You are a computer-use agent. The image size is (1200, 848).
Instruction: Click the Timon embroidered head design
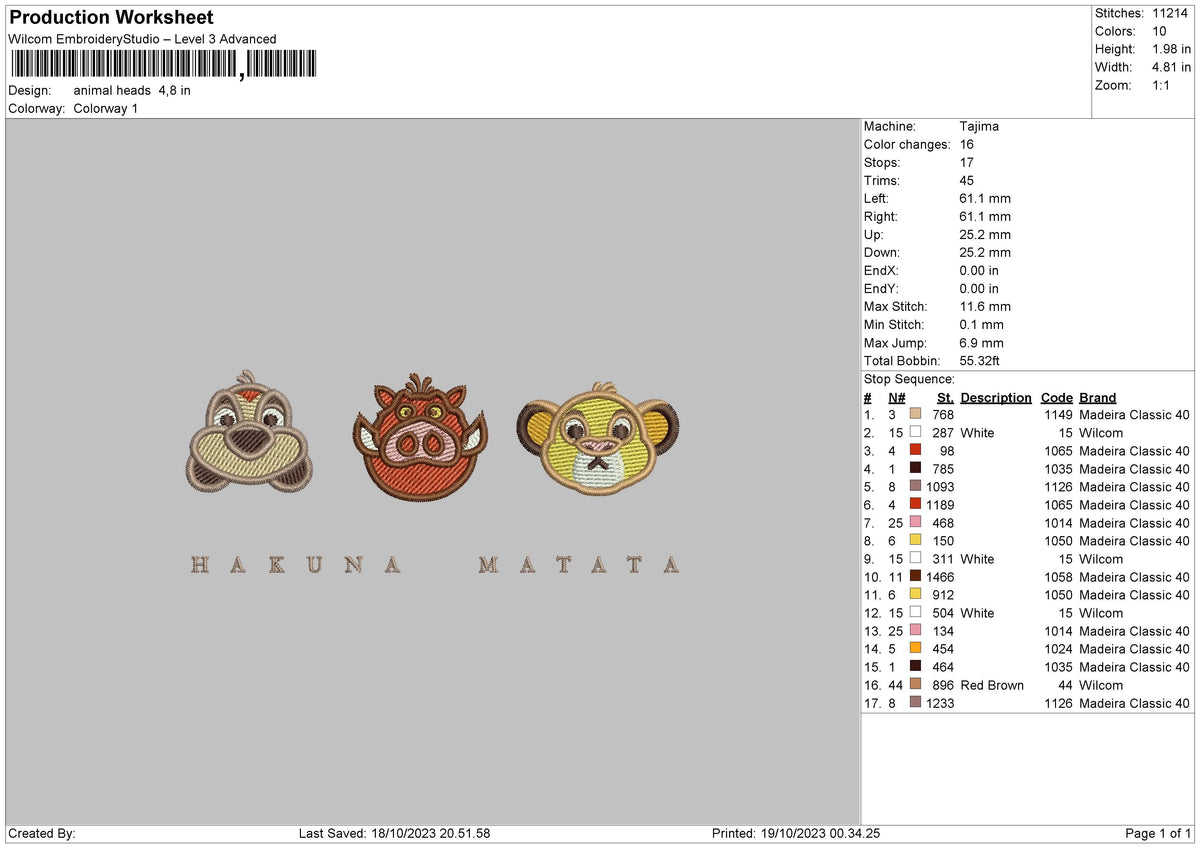[247, 433]
